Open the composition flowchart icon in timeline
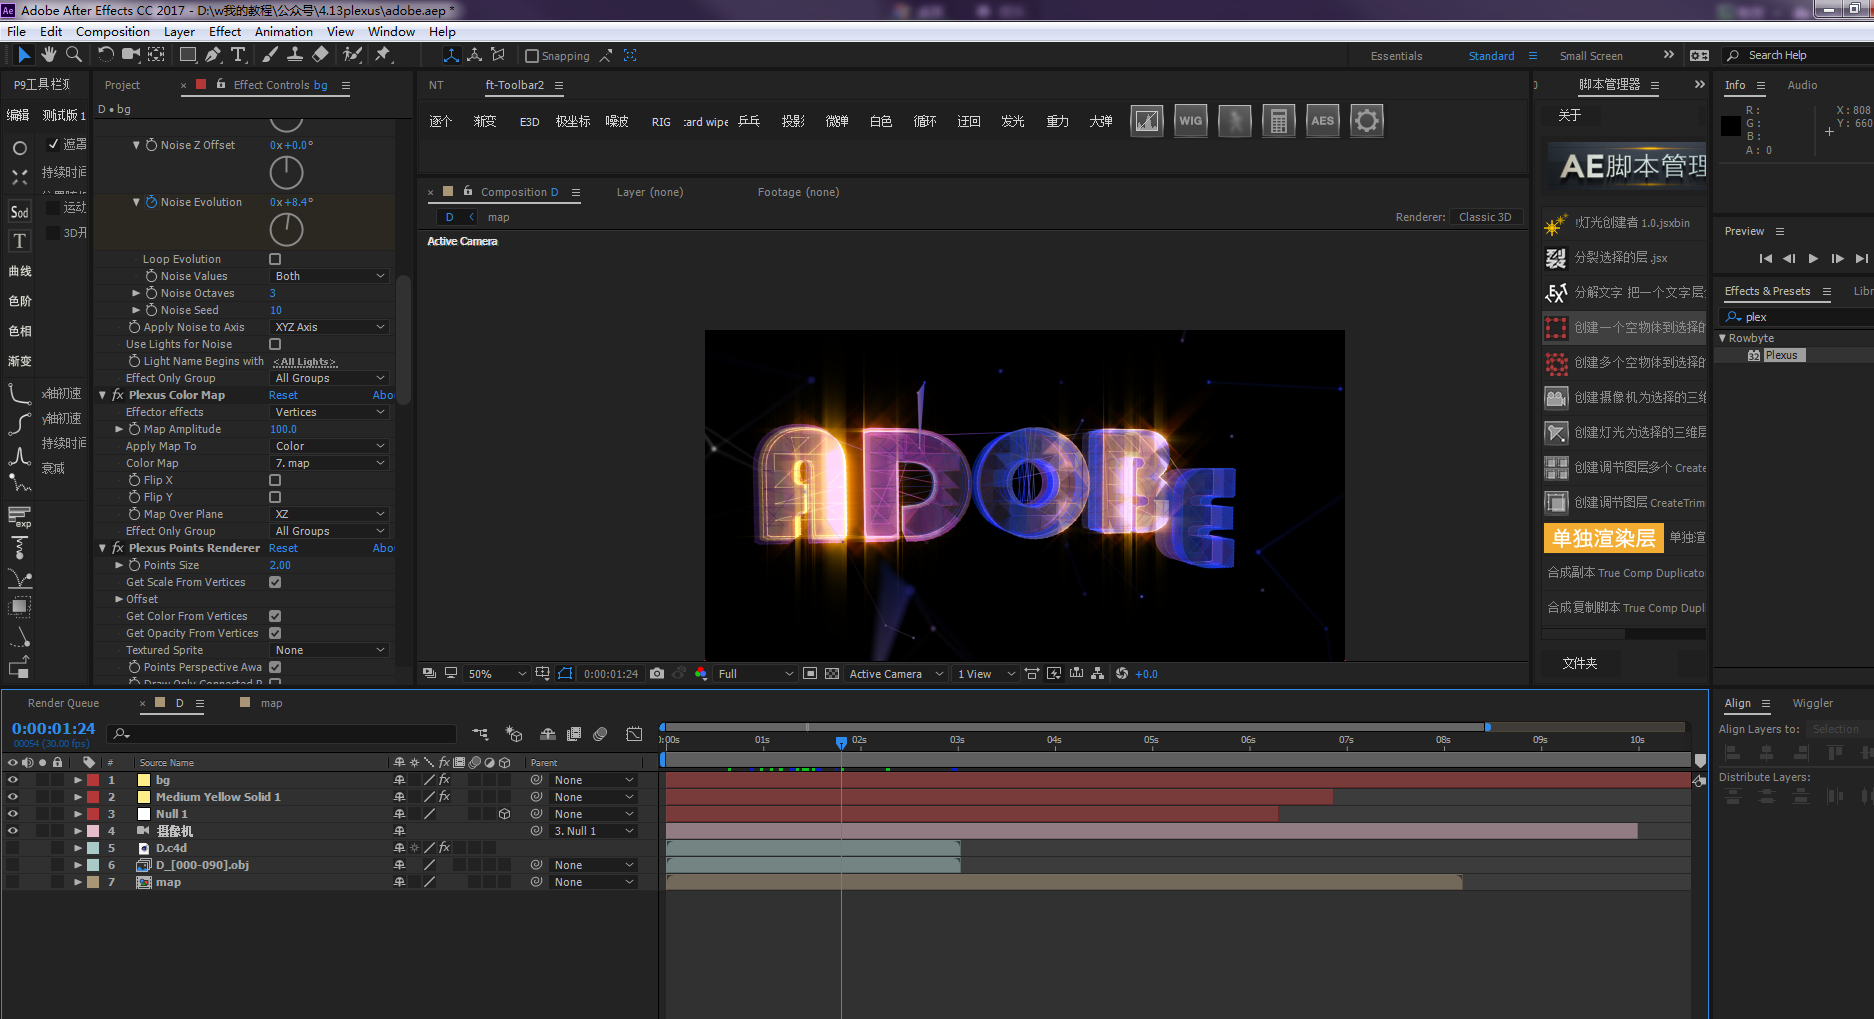1874x1019 pixels. pyautogui.click(x=480, y=734)
